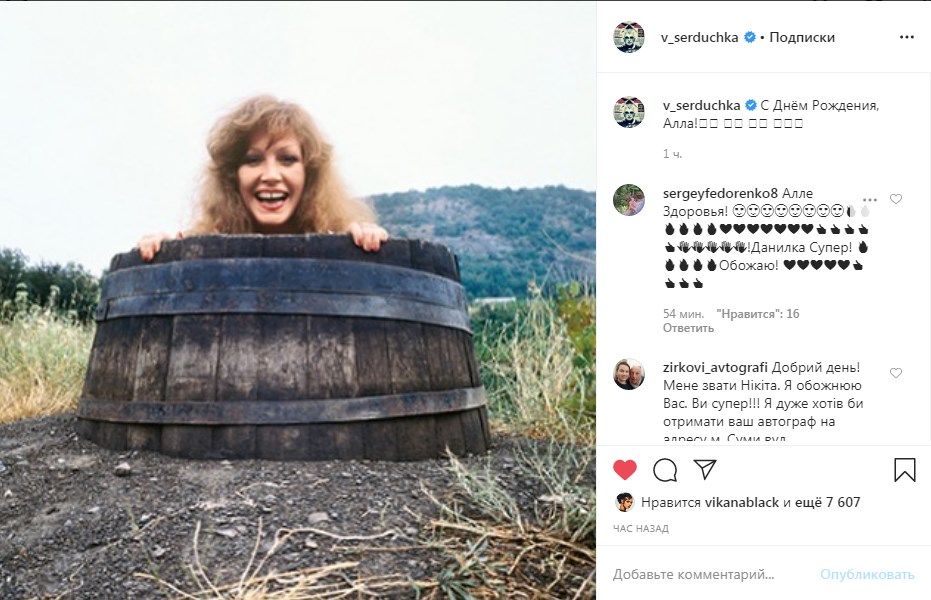Viewport: 931px width, 600px height.
Task: Unlike the post via the red heart
Action: click(624, 470)
